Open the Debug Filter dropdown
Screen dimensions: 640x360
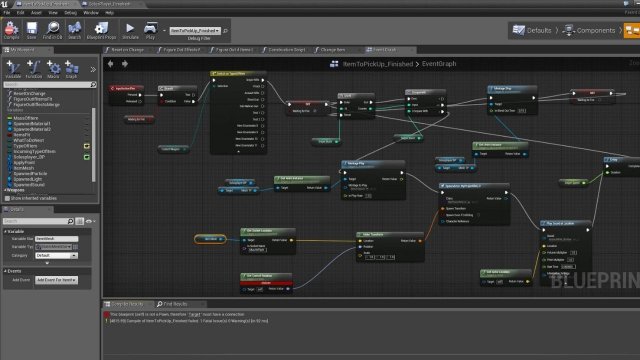195,31
